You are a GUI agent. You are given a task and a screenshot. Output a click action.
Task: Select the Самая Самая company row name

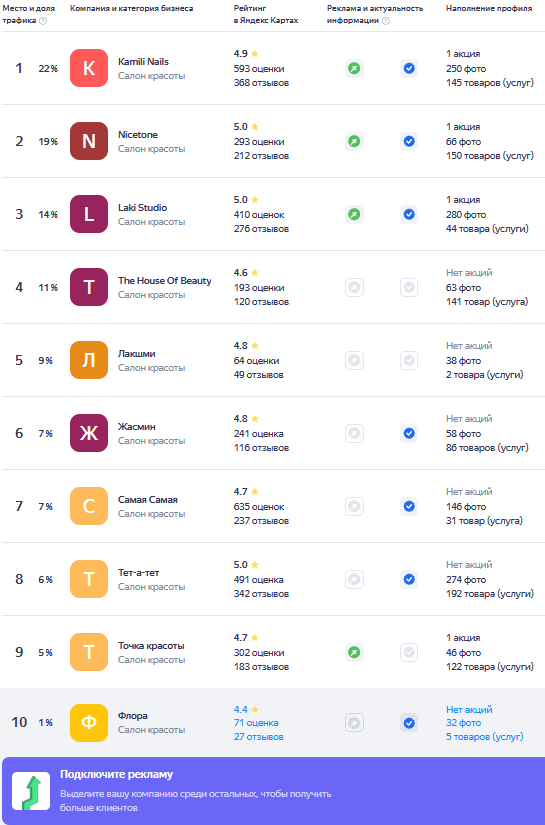148,500
